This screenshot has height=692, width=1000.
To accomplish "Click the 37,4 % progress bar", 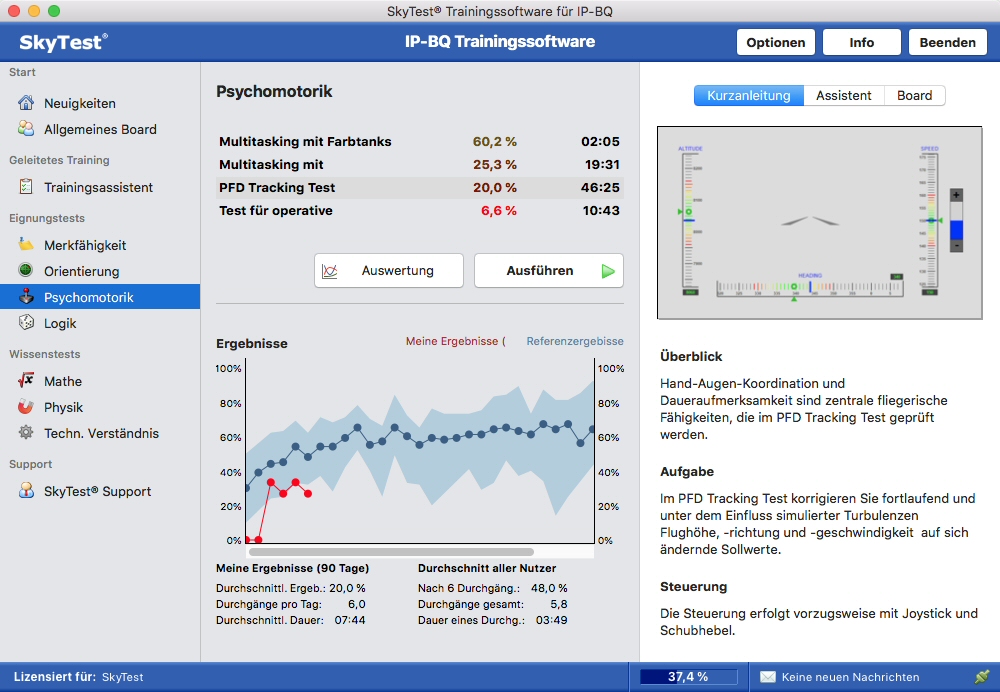I will [688, 677].
